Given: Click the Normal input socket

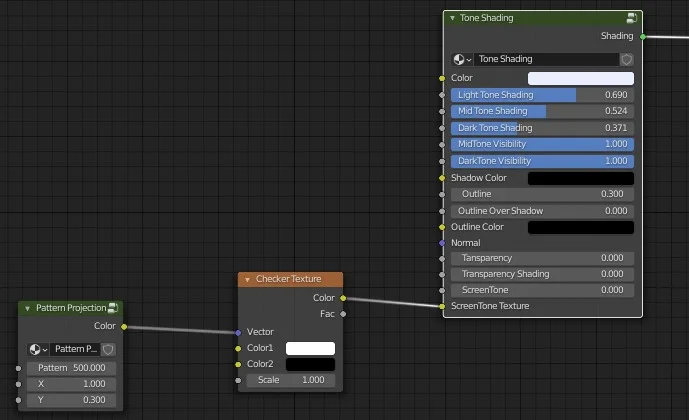Looking at the screenshot, I should pos(442,243).
